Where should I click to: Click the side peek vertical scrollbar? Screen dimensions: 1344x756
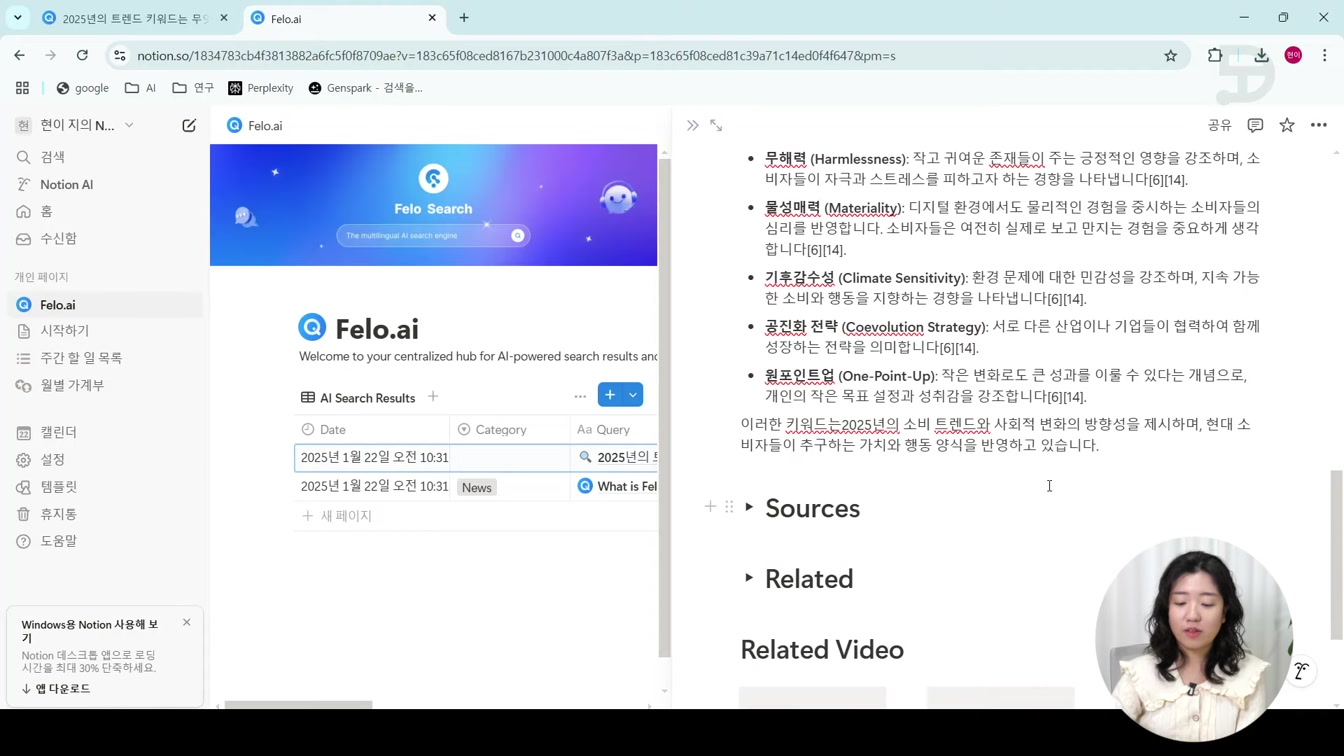pos(1336,555)
